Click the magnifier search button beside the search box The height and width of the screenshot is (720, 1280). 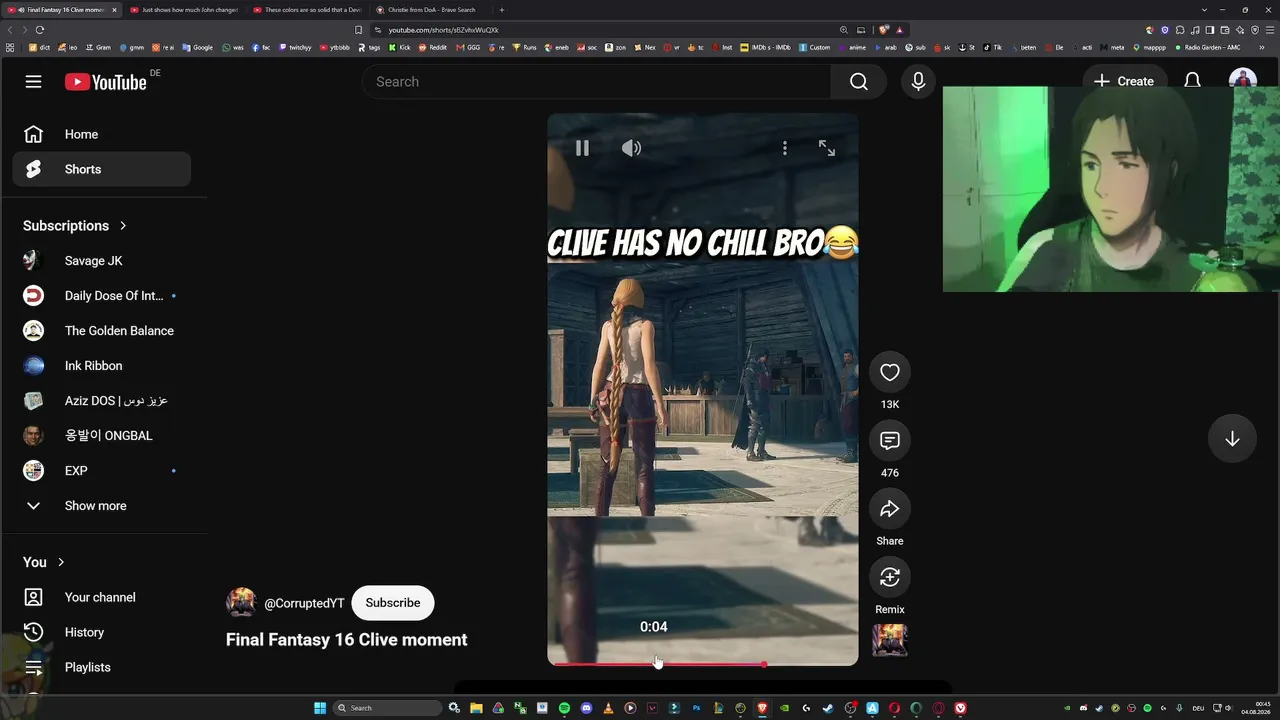tap(859, 82)
